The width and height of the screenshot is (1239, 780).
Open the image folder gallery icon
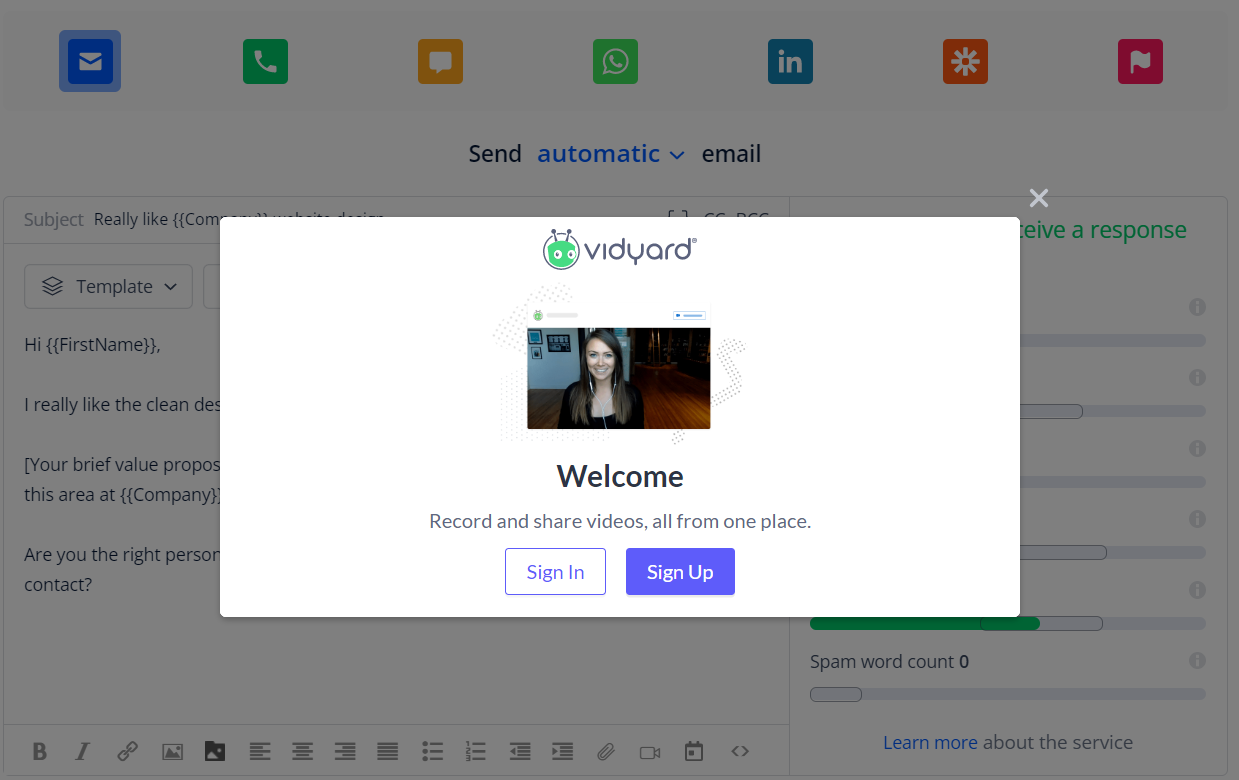(214, 751)
